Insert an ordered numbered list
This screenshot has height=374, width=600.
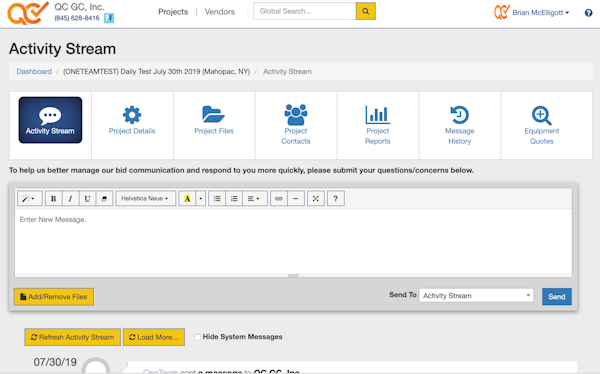(x=234, y=198)
